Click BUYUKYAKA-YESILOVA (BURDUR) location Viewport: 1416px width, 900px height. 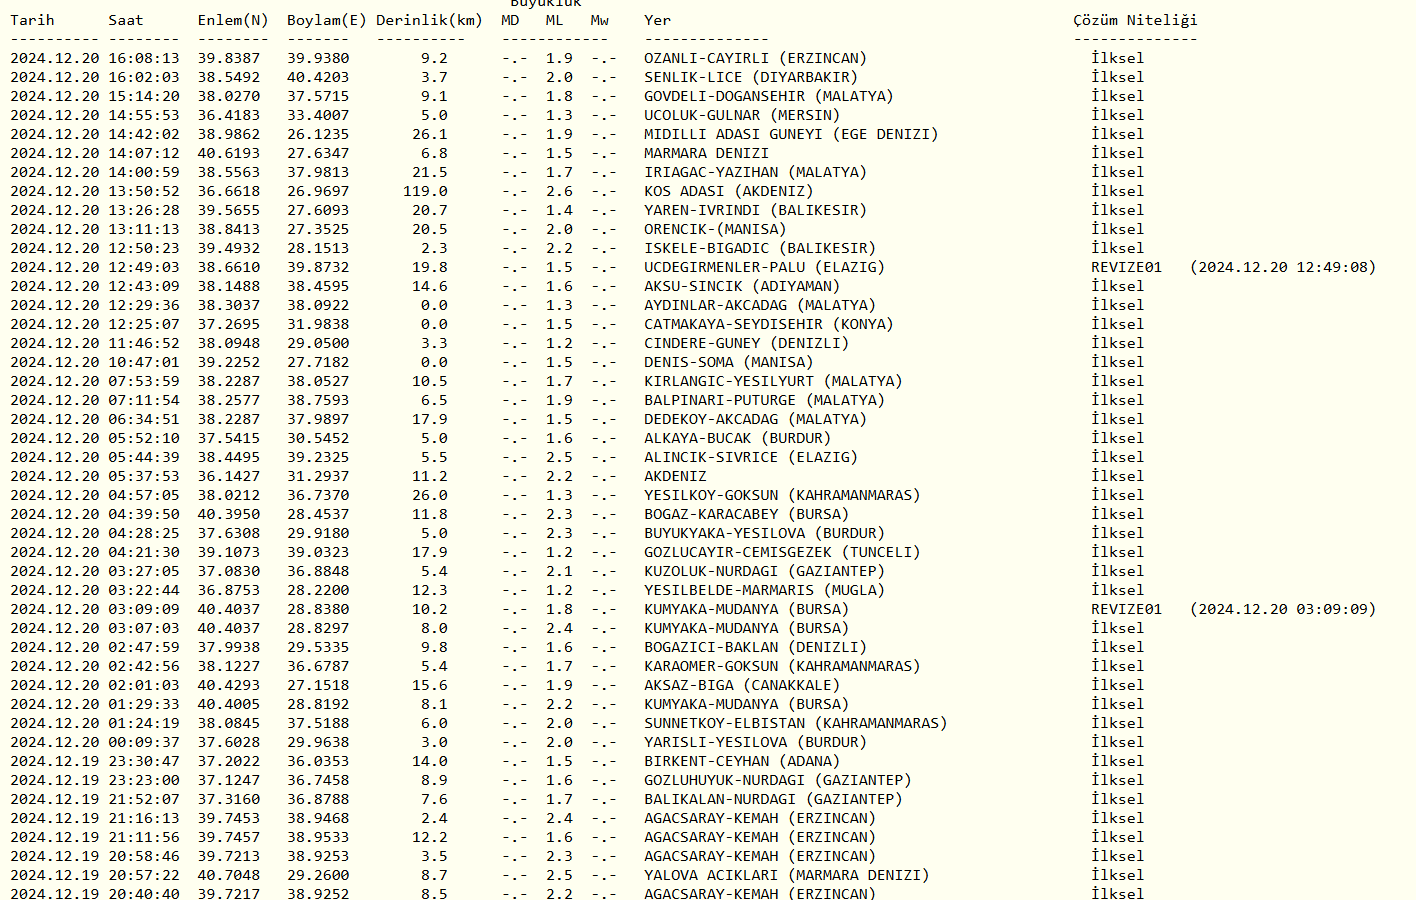764,533
